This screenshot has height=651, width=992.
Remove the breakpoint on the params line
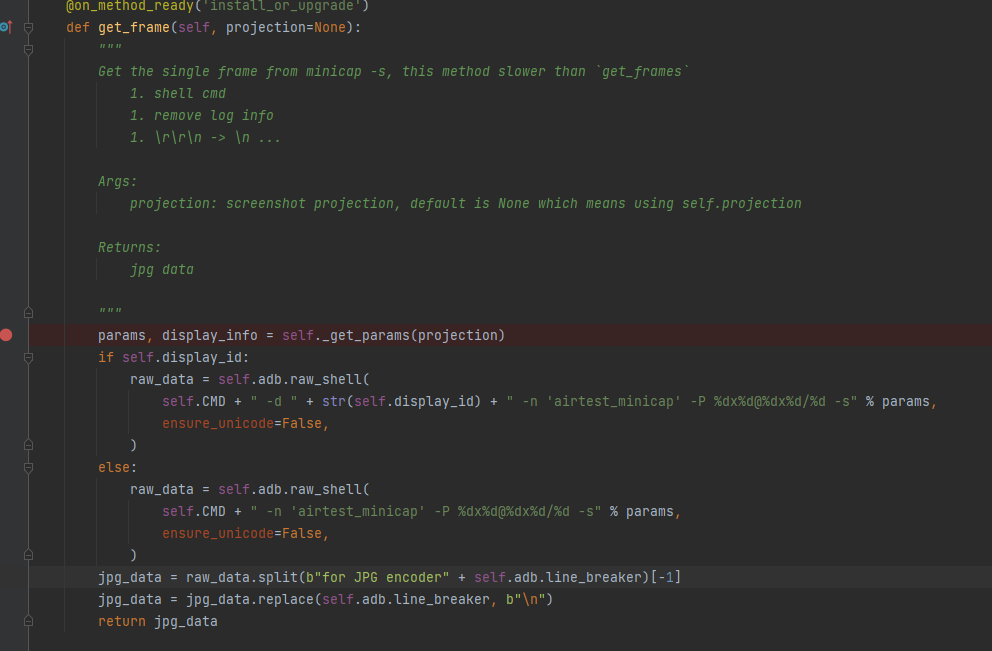coord(6,335)
